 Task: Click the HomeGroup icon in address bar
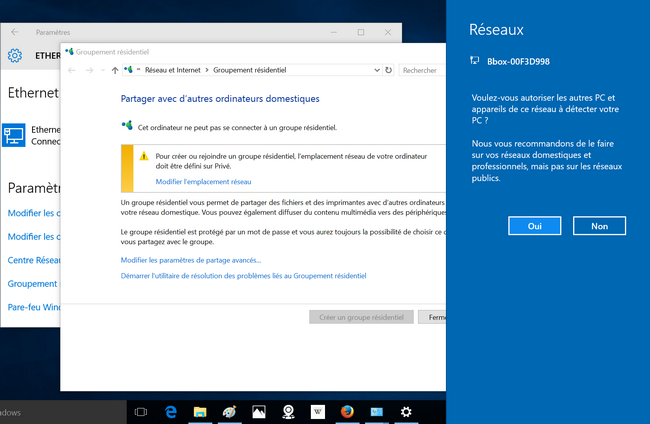tap(129, 70)
